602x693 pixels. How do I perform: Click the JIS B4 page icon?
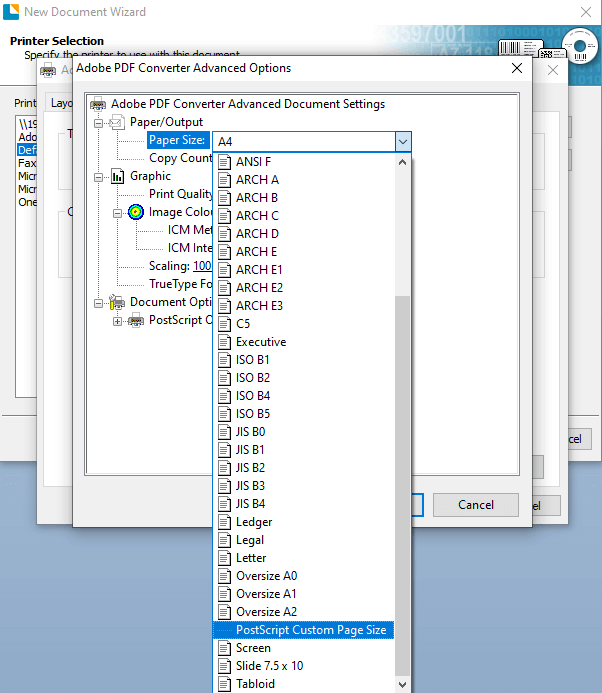click(225, 504)
